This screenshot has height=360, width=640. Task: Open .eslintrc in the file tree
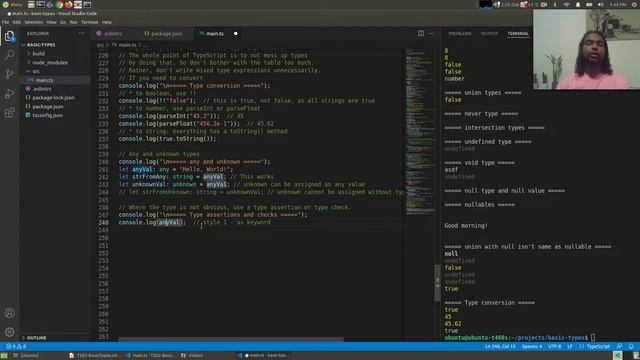[x=55, y=89]
